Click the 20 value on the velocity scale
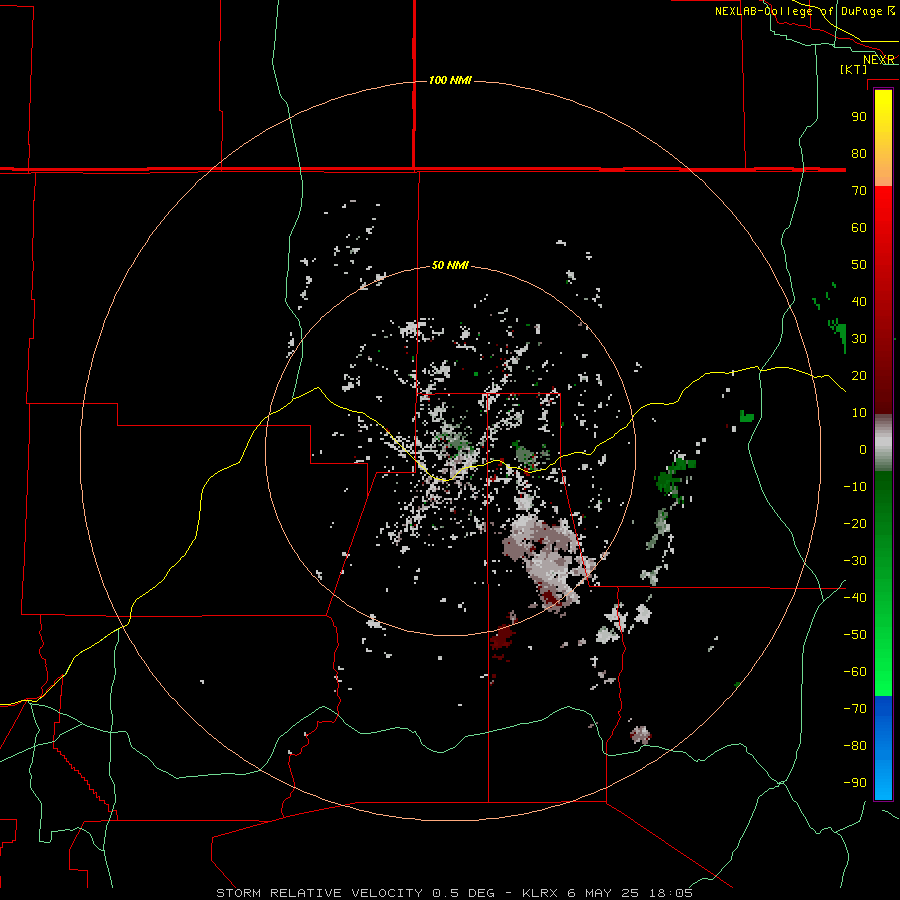The width and height of the screenshot is (900, 900). click(x=859, y=375)
